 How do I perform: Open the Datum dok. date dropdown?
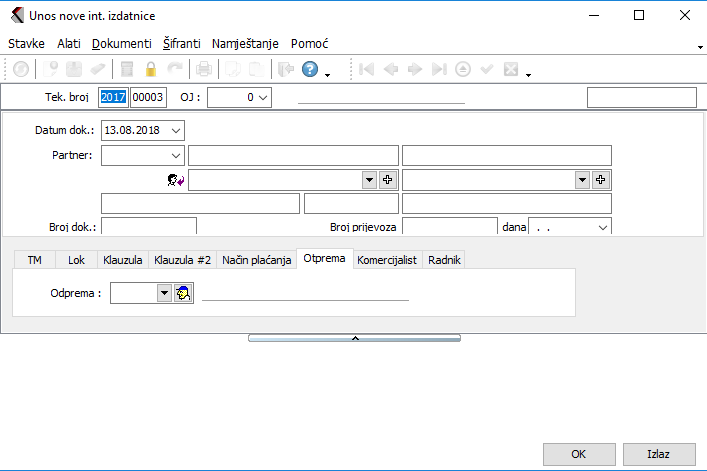[x=177, y=130]
